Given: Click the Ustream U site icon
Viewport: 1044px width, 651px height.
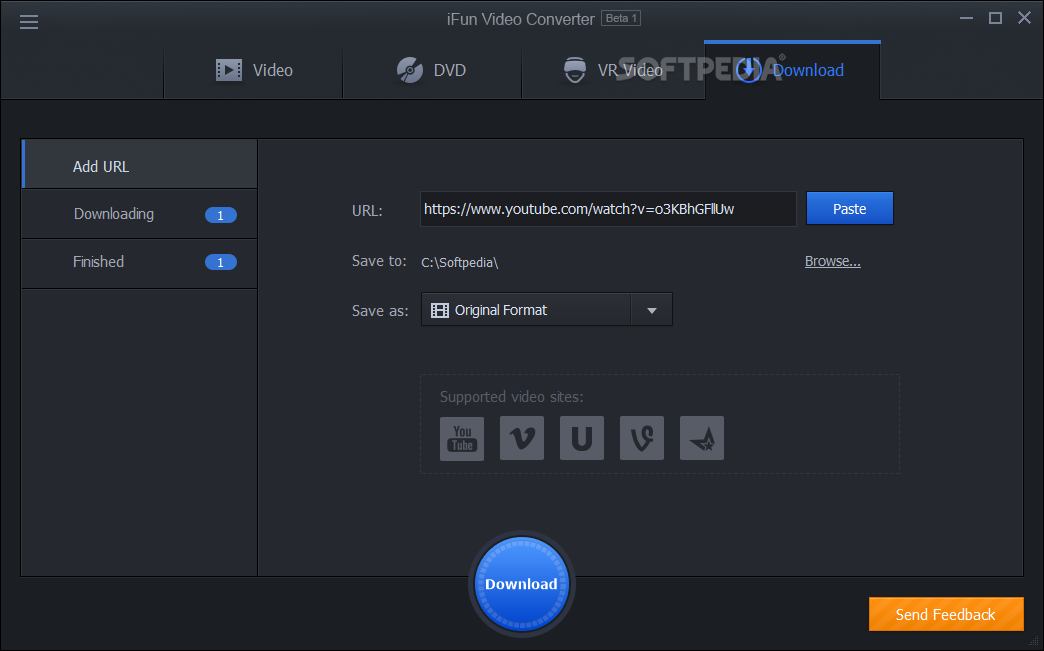Looking at the screenshot, I should 582,439.
